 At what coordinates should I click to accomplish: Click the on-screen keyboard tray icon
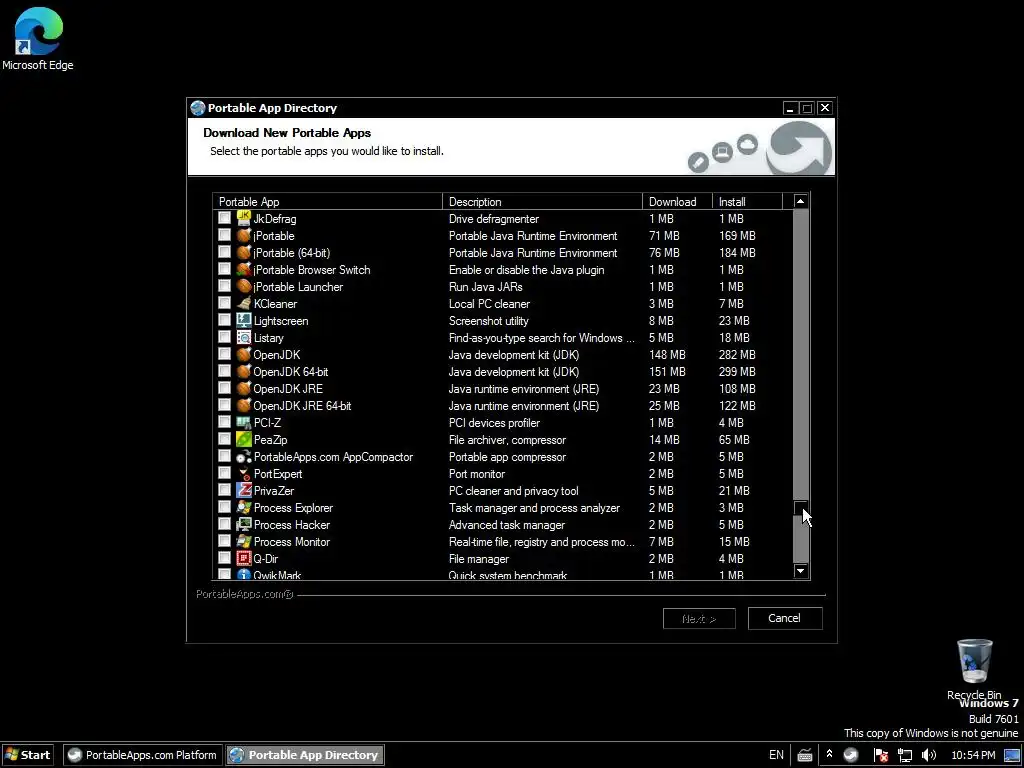(805, 755)
